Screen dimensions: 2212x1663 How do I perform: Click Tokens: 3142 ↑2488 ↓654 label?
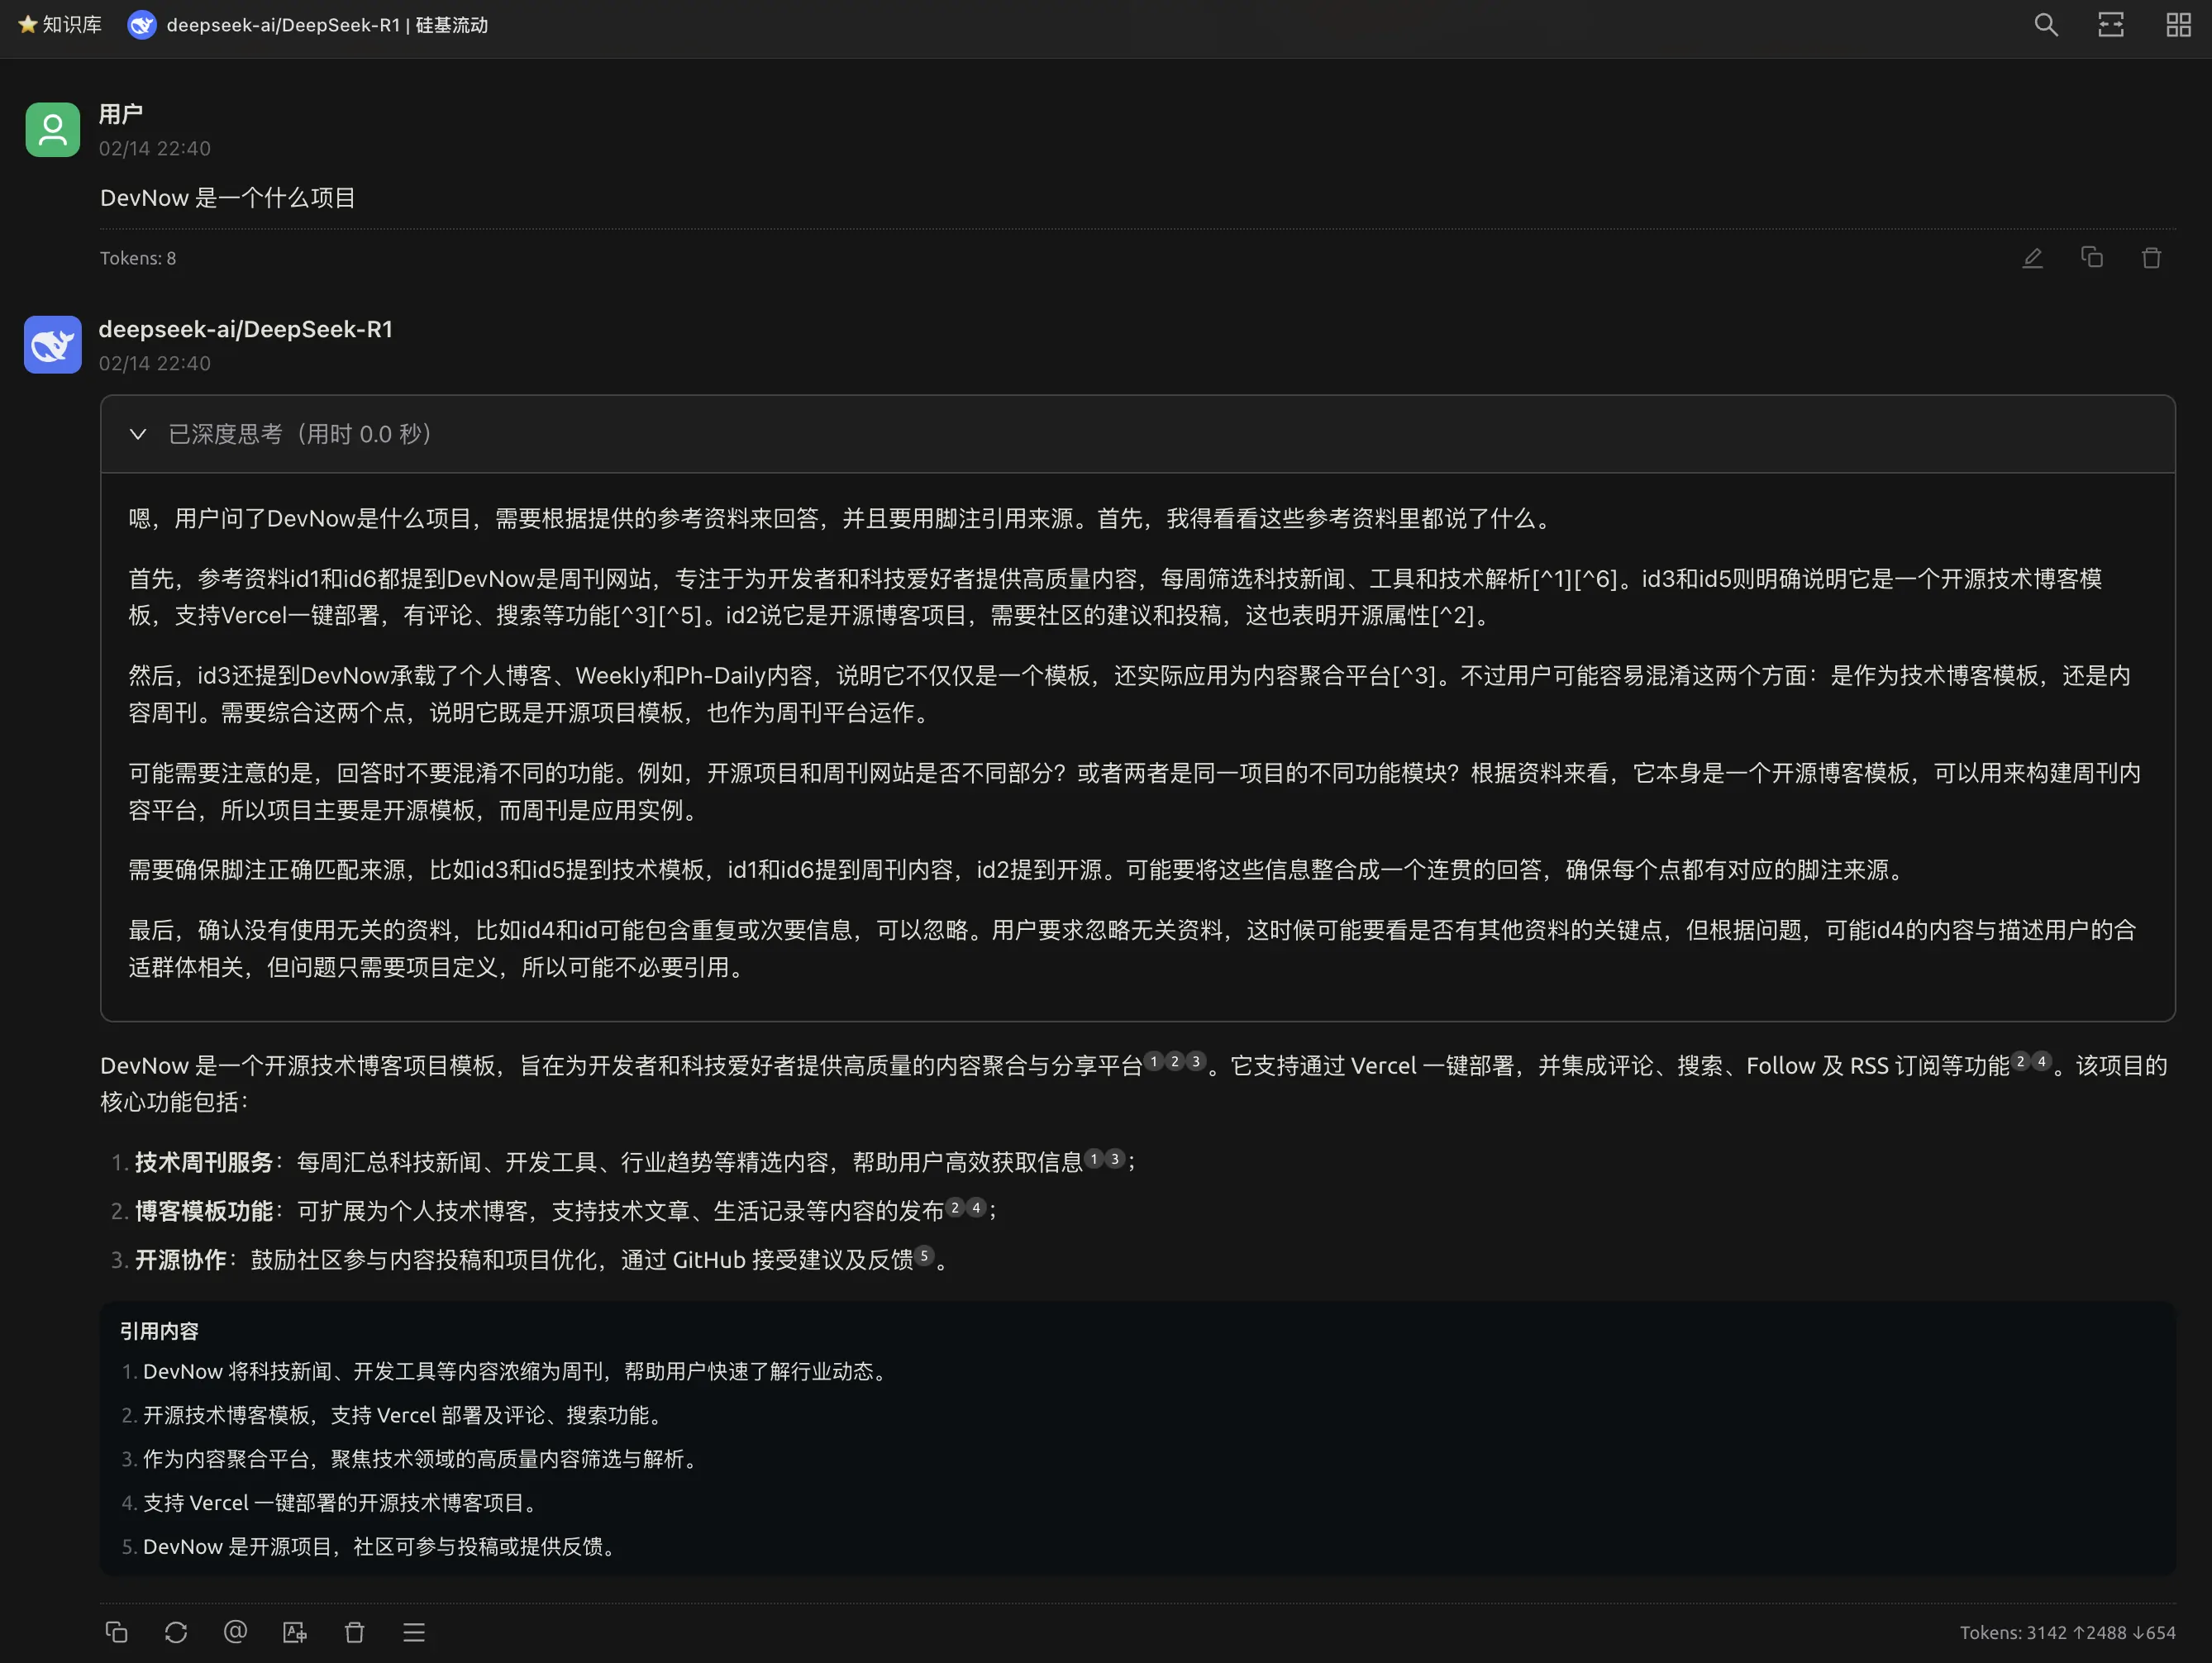click(x=2067, y=1632)
